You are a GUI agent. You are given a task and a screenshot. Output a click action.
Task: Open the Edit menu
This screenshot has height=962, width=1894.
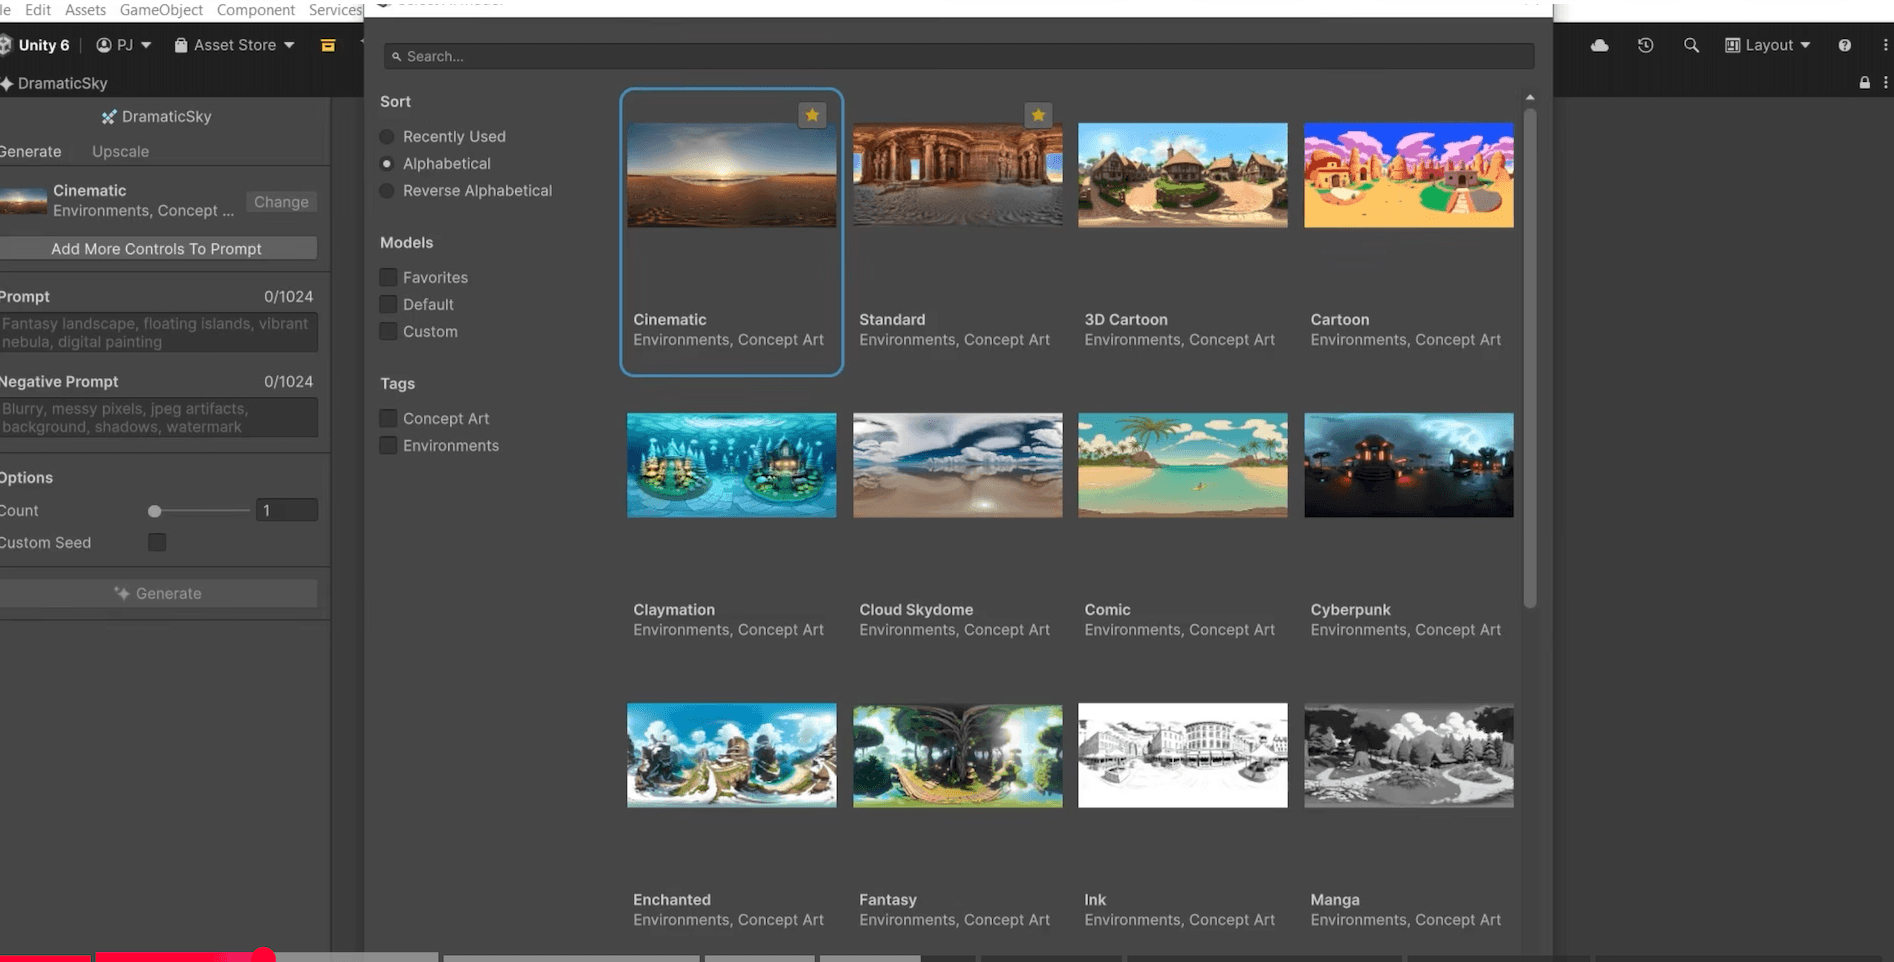click(x=38, y=10)
